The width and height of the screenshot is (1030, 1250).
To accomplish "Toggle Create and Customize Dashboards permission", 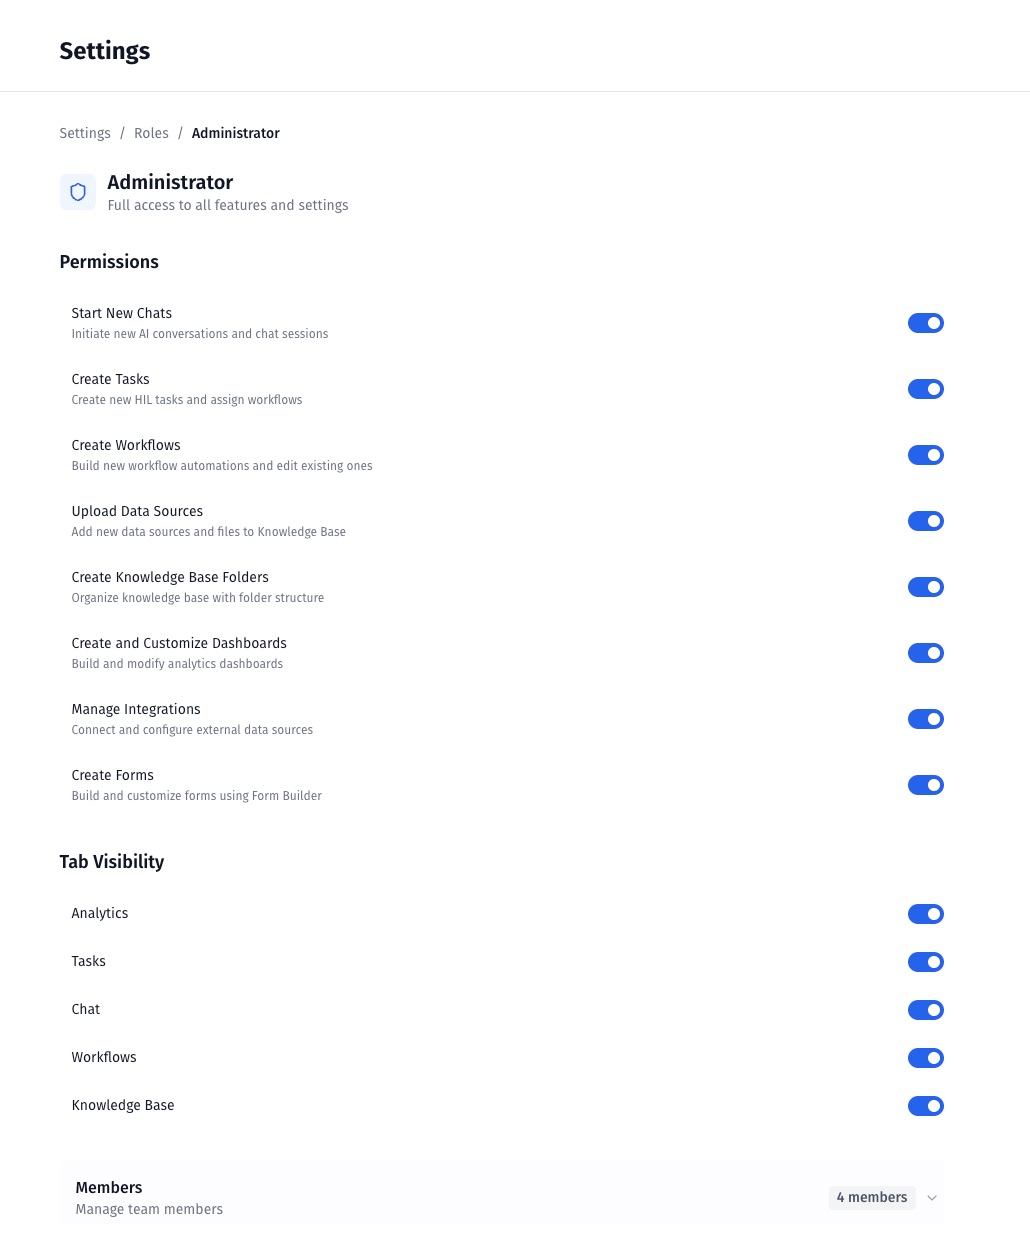I will pyautogui.click(x=925, y=653).
